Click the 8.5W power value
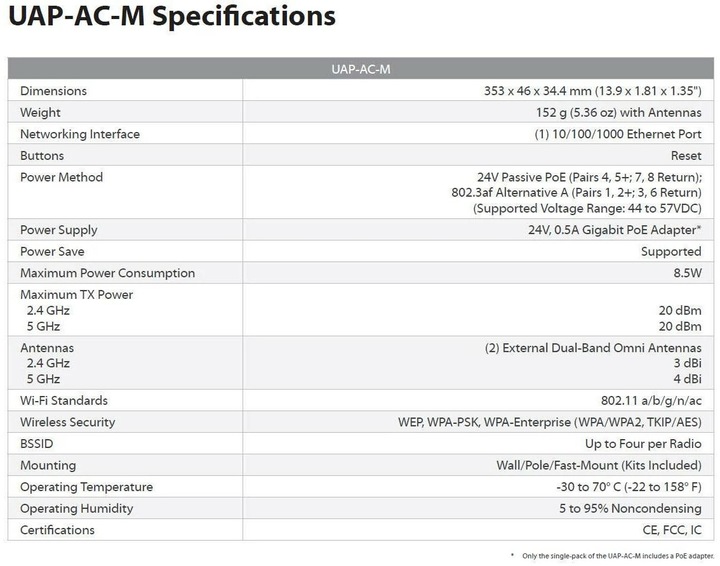The image size is (720, 566). (687, 273)
